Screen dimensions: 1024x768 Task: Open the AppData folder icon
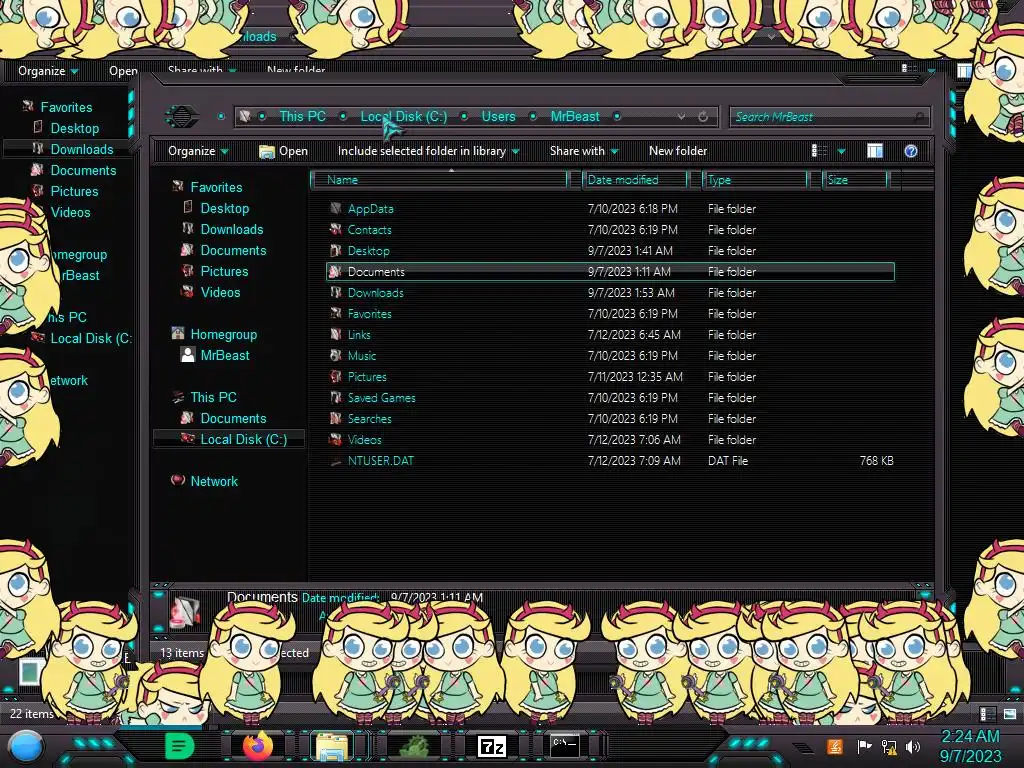[336, 209]
